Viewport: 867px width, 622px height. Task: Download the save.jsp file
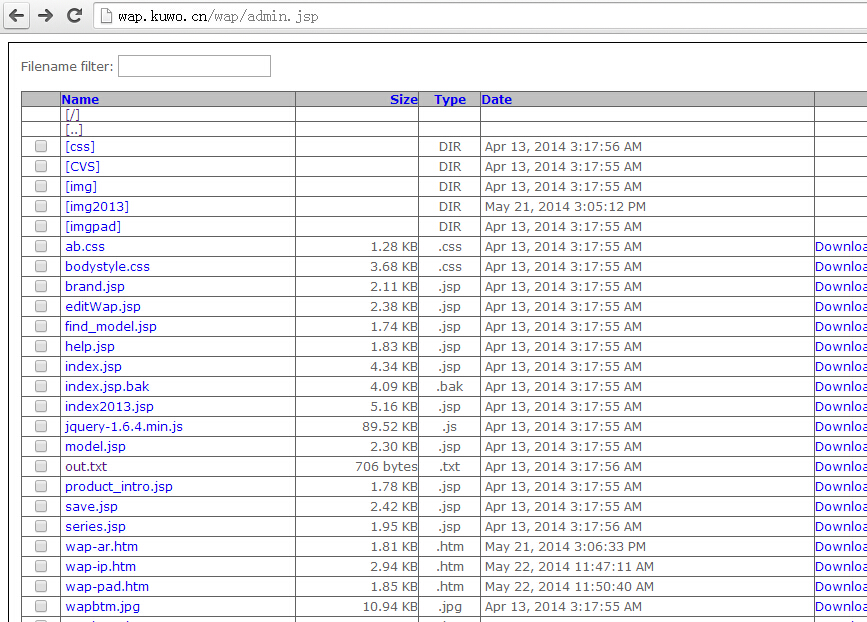(841, 506)
